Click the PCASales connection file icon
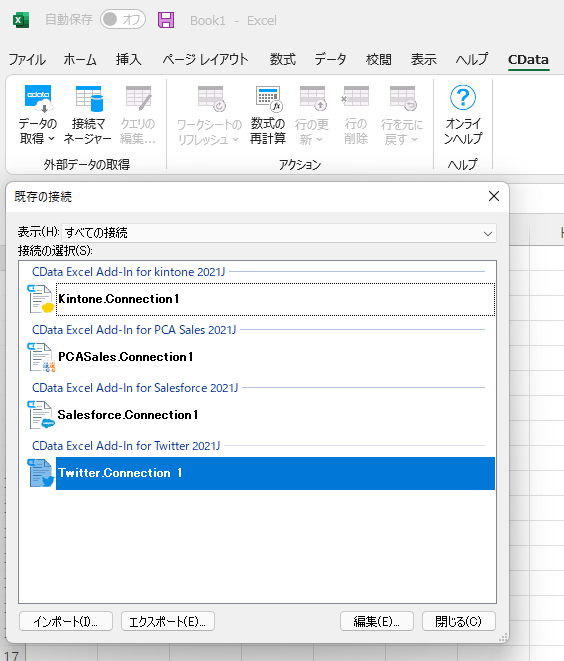This screenshot has height=661, width=564. pyautogui.click(x=41, y=357)
